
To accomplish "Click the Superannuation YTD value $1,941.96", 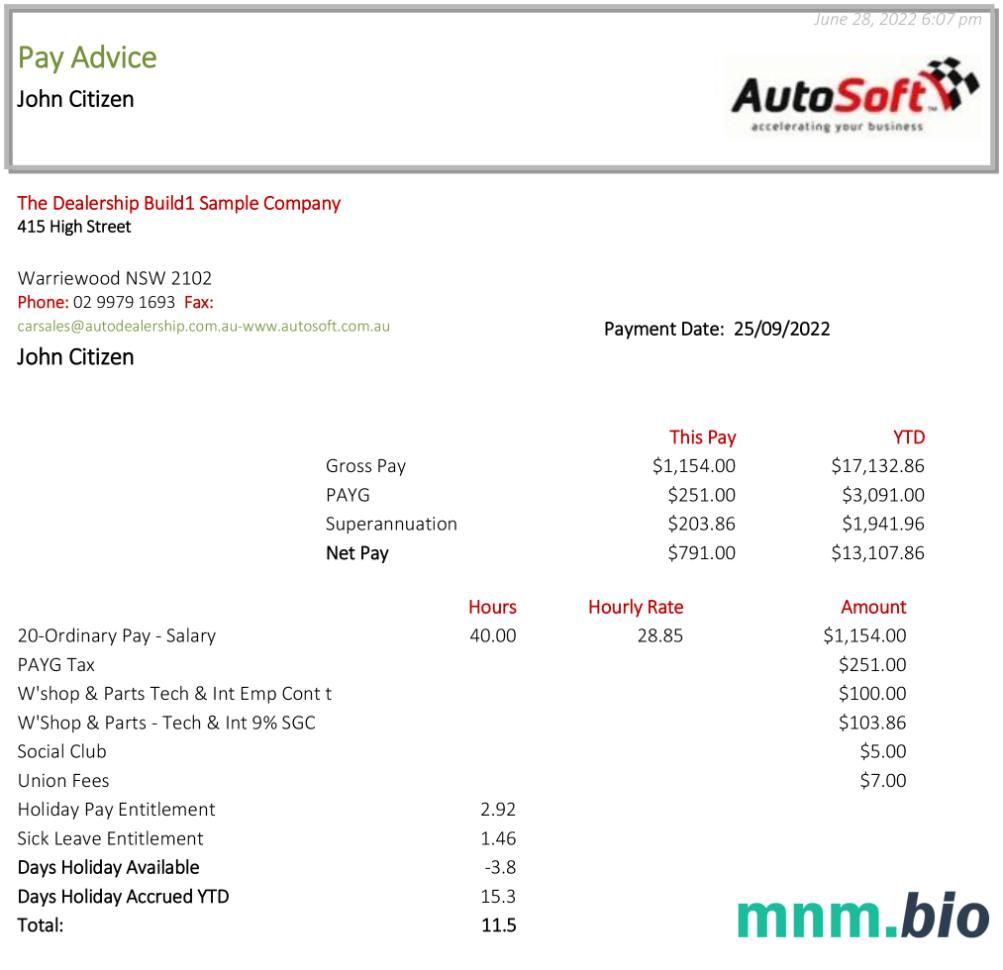I will (x=882, y=524).
